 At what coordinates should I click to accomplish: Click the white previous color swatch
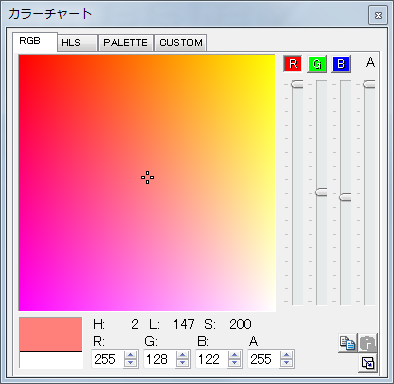[51, 360]
